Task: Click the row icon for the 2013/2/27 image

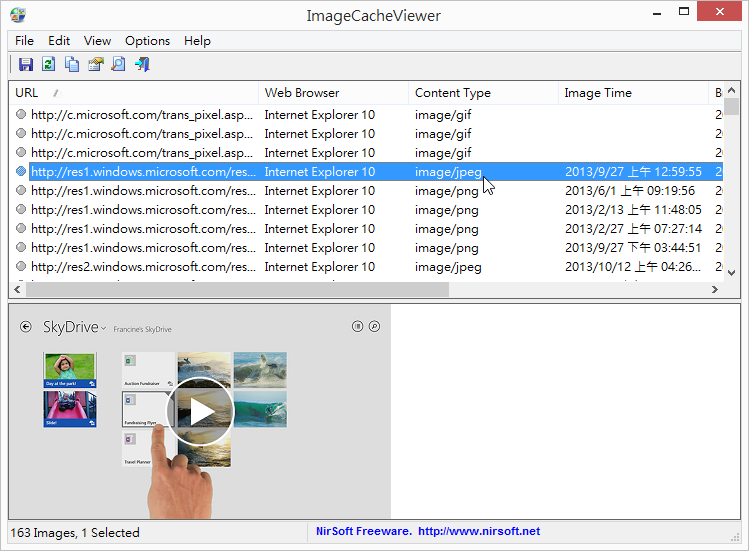Action: 21,228
